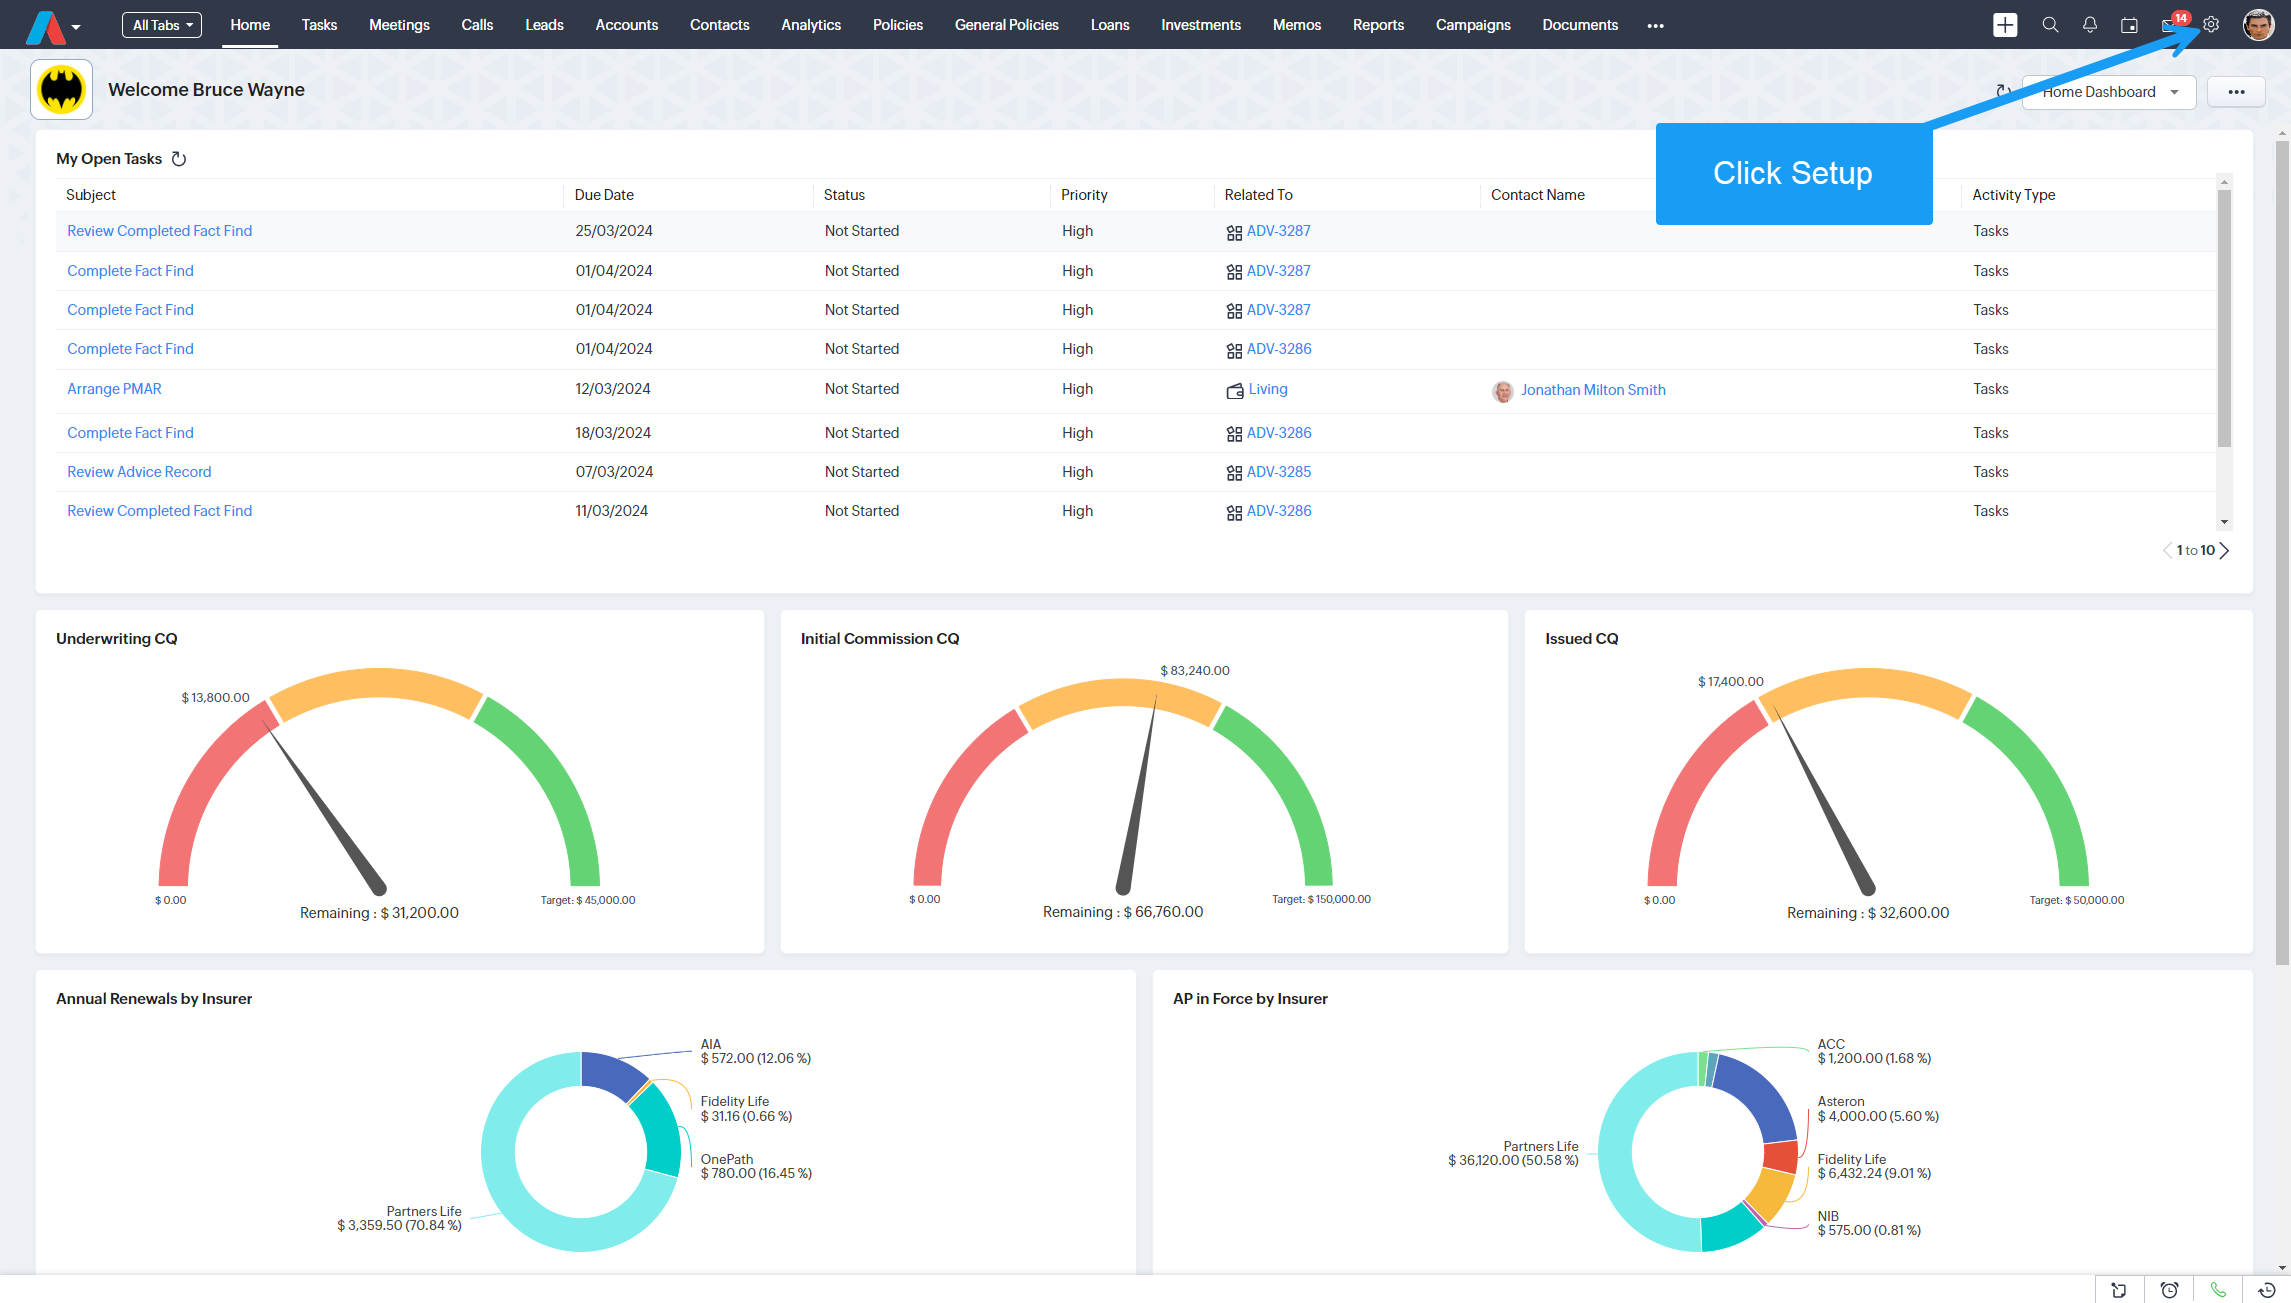Image resolution: width=2291 pixels, height=1303 pixels.
Task: Click the Setup gear icon
Action: pyautogui.click(x=2211, y=25)
